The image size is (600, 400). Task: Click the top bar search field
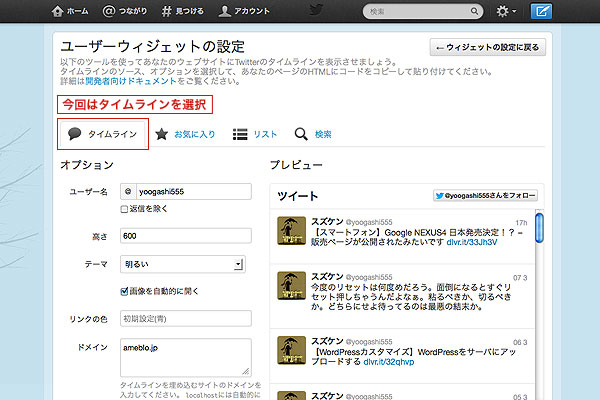pos(422,11)
